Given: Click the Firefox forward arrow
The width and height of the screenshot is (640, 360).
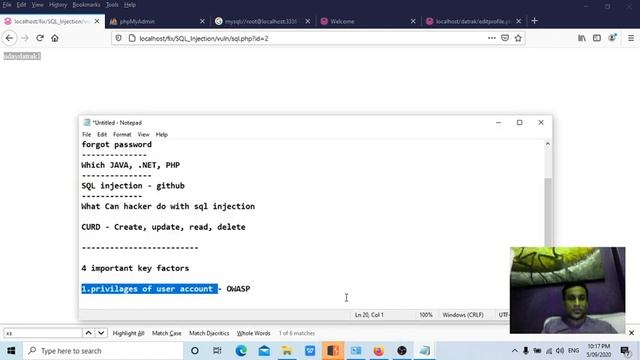Looking at the screenshot, I should coord(25,38).
